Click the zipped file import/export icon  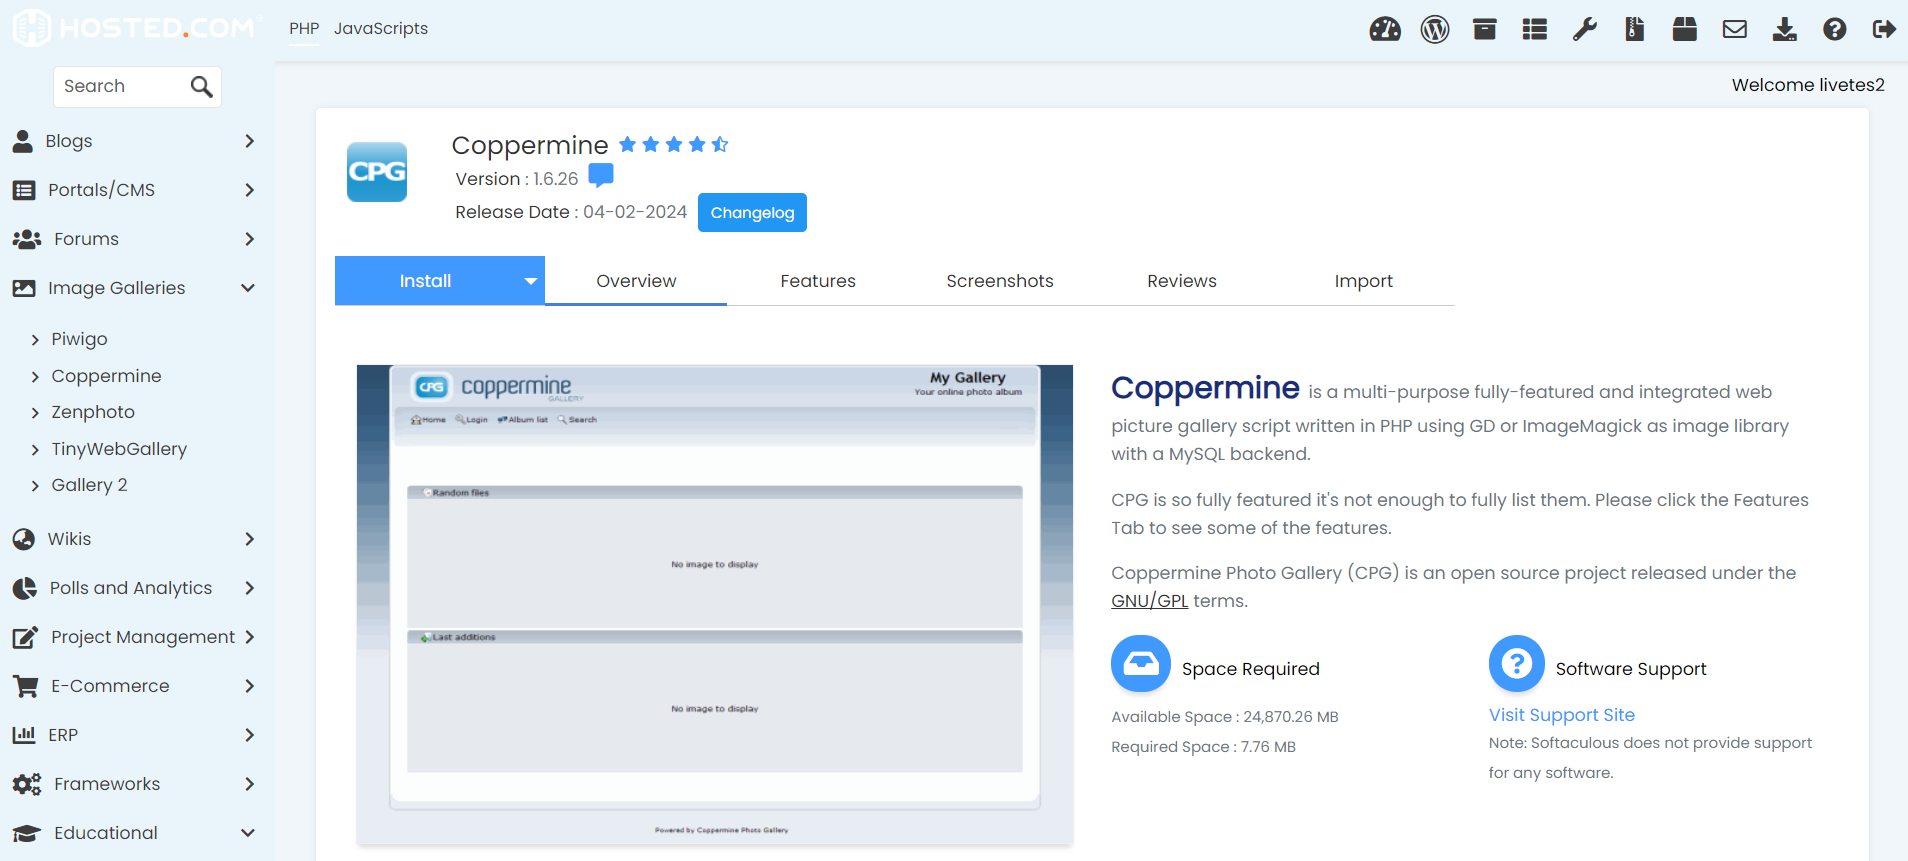1635,29
